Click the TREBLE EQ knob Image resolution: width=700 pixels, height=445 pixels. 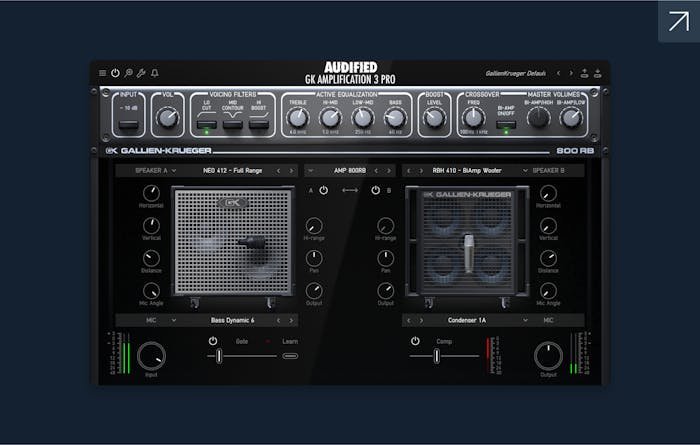[x=297, y=118]
